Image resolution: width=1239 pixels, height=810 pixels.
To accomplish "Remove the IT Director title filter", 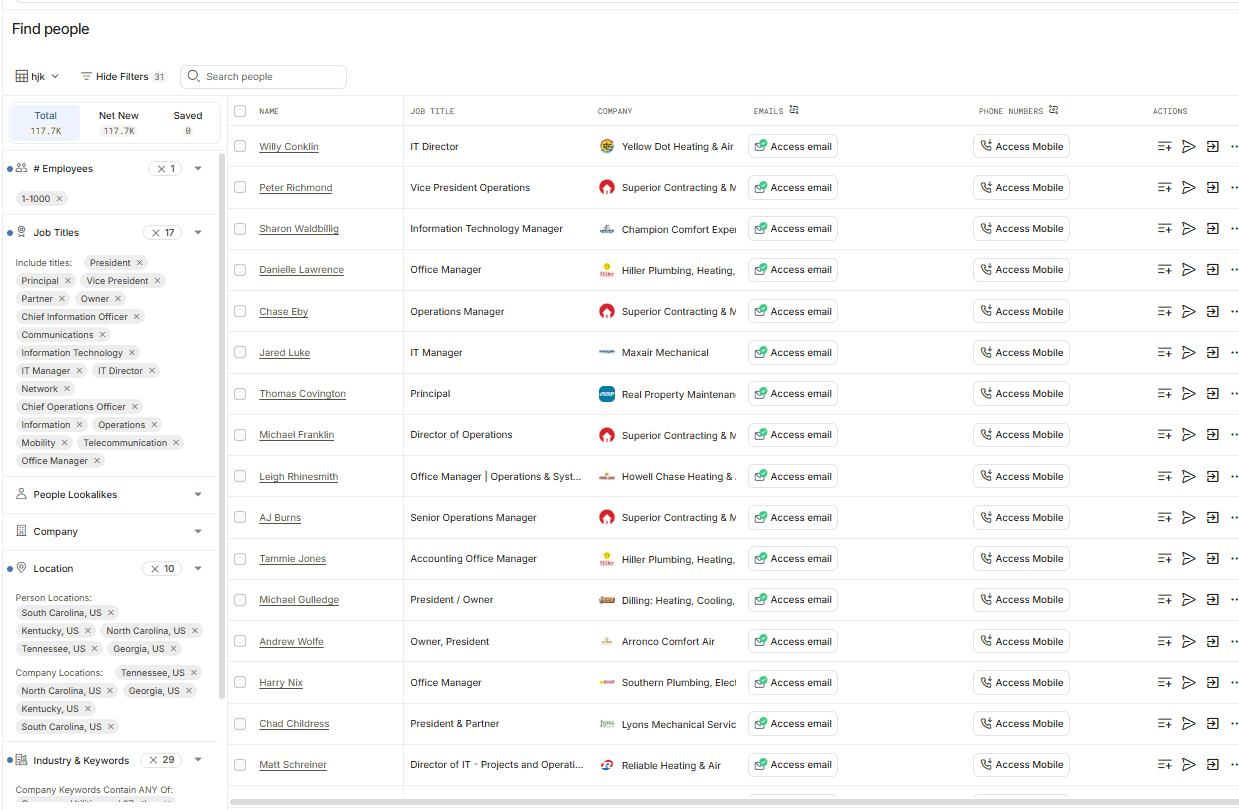I will coord(152,371).
